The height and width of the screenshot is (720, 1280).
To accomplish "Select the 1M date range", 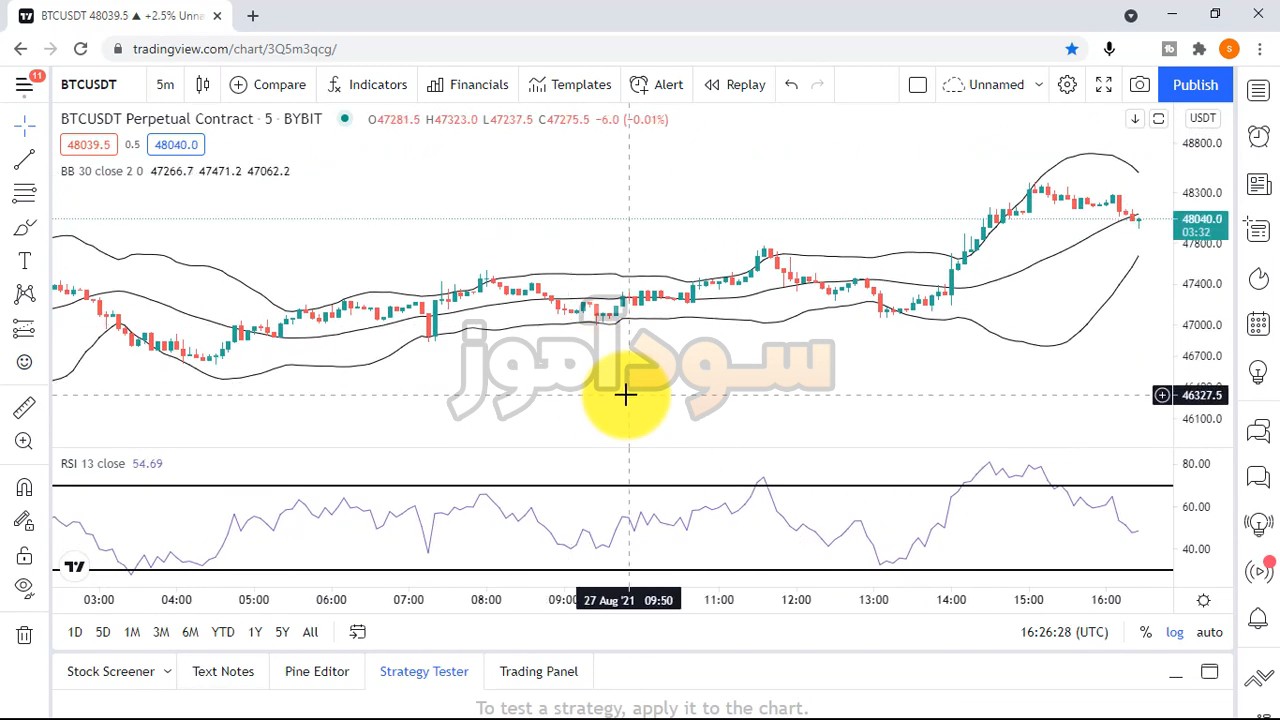I will [x=132, y=632].
